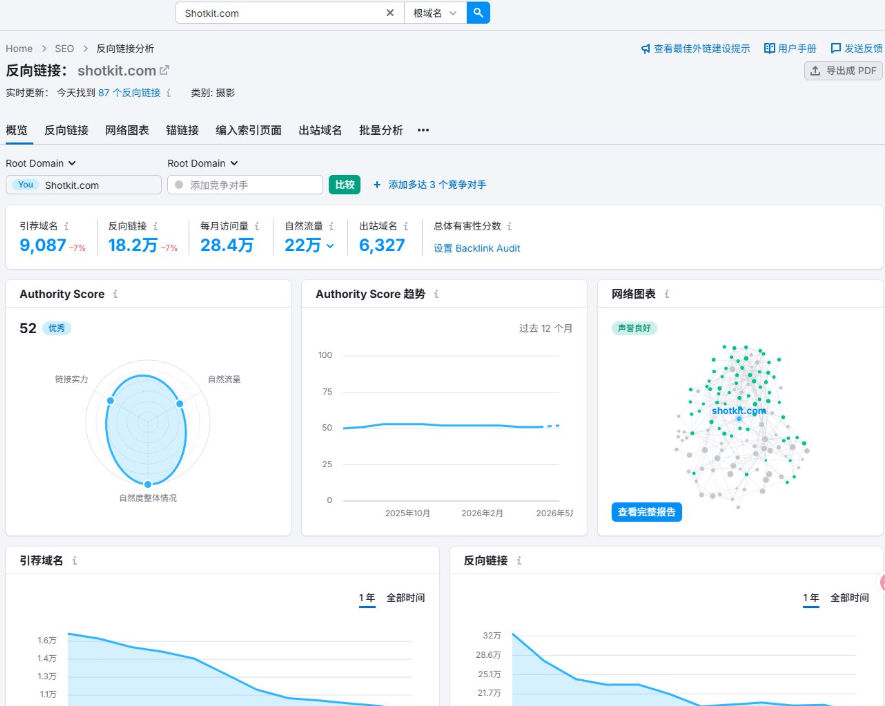Click the green 比较 button
This screenshot has height=706, width=885.
click(x=344, y=185)
